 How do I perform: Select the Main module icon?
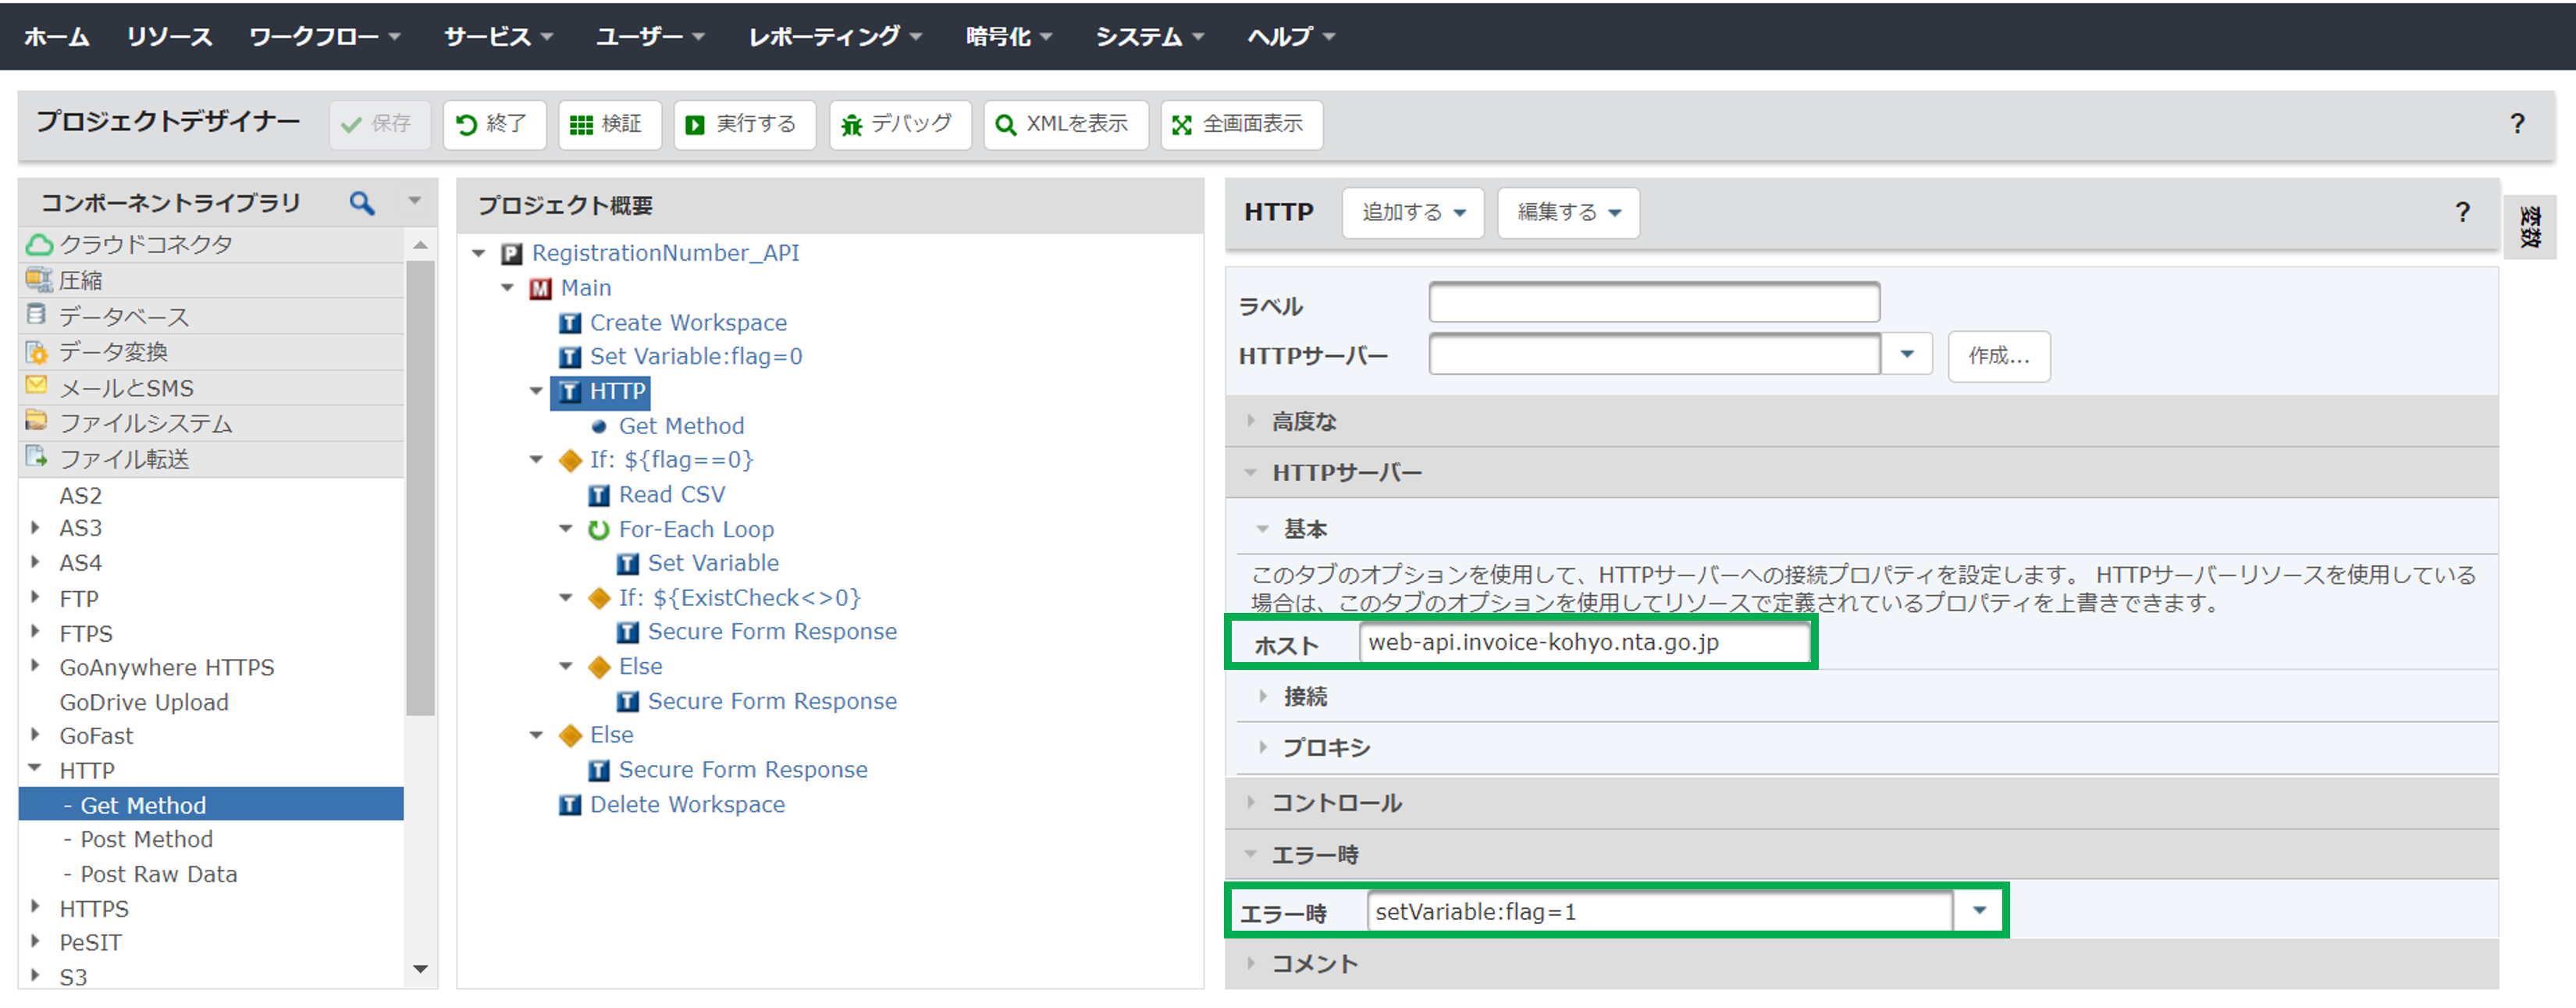(x=541, y=289)
